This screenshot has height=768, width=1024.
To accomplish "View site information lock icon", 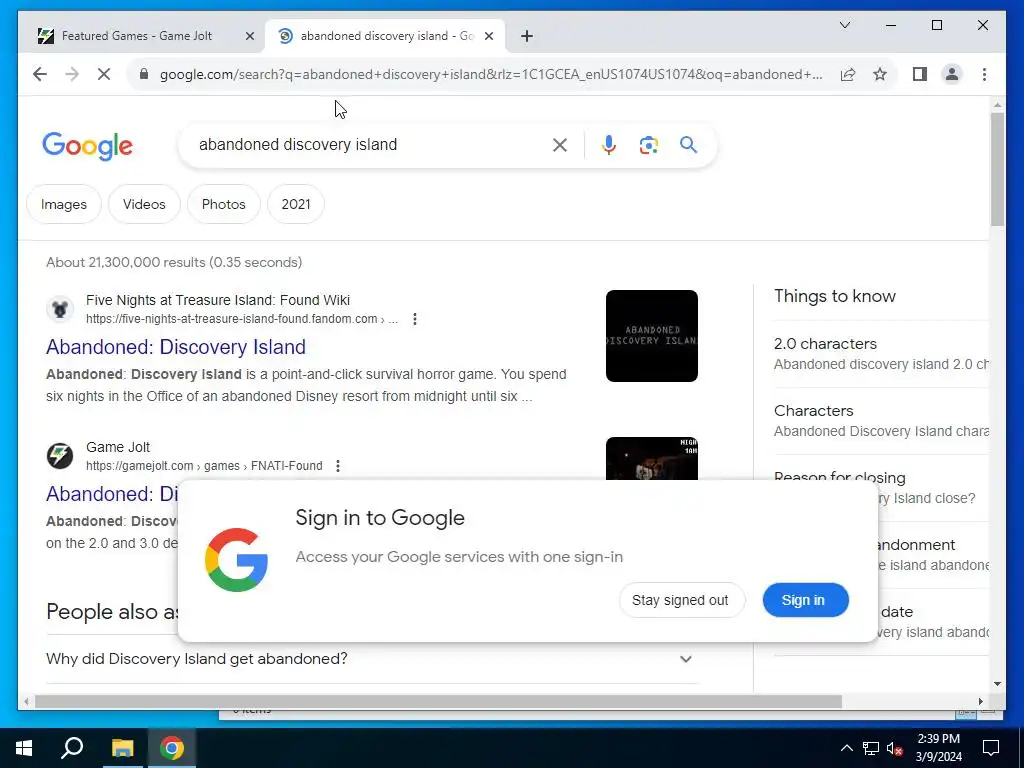I will click(144, 74).
